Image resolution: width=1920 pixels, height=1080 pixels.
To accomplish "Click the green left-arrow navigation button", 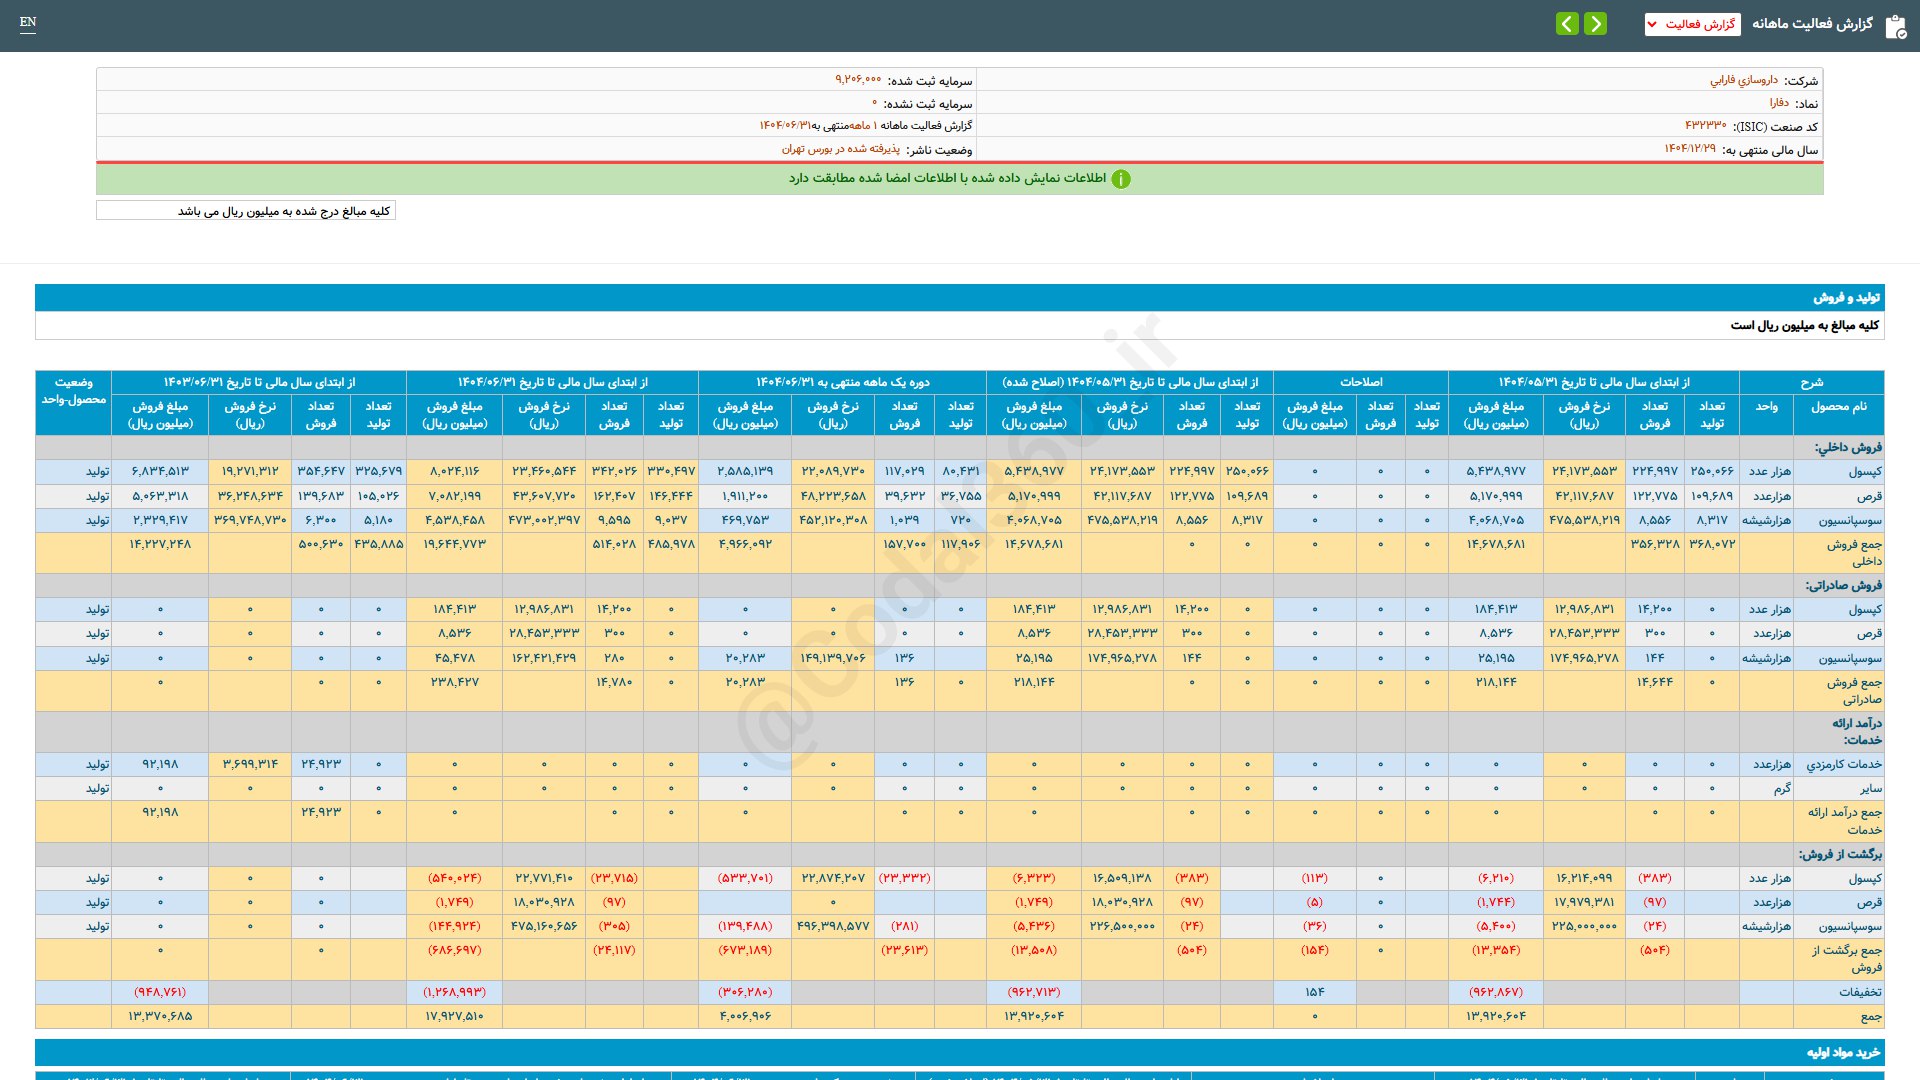I will pyautogui.click(x=1567, y=23).
